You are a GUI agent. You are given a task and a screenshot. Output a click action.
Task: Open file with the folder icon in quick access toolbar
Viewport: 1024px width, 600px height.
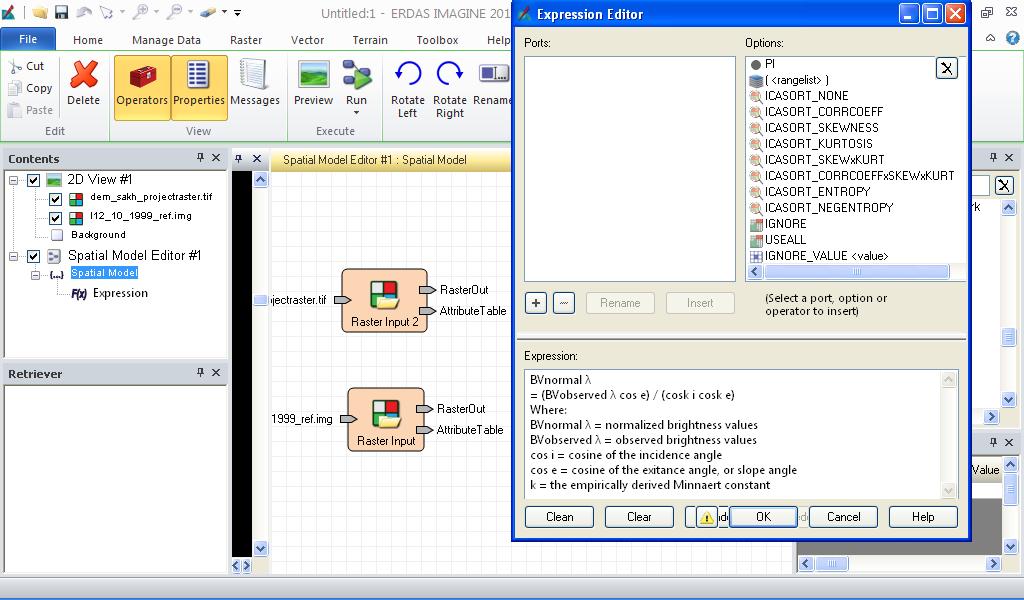40,12
